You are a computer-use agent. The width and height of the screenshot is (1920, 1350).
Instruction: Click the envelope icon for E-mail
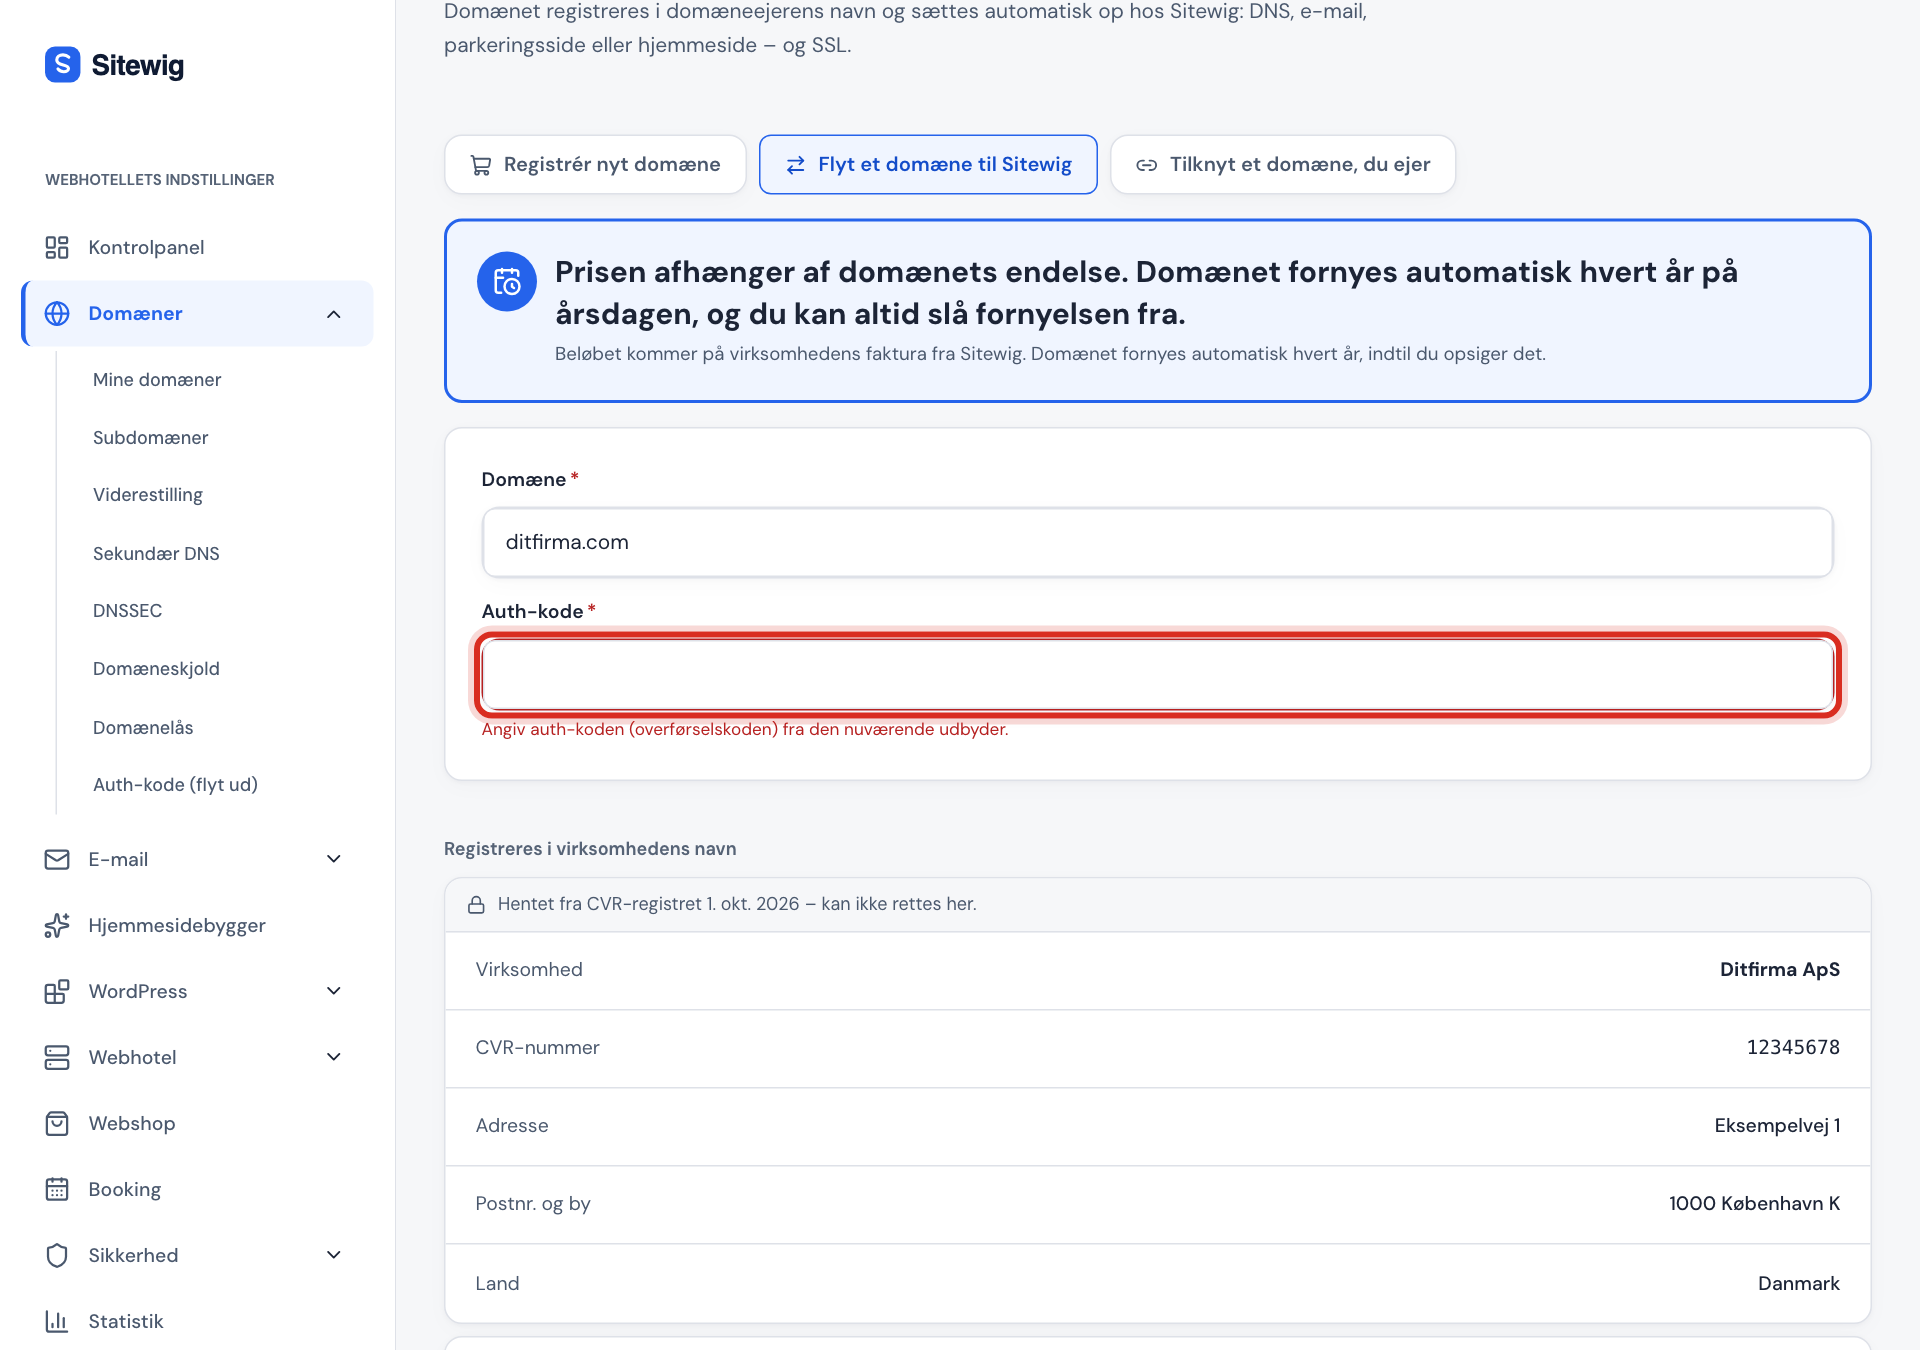[57, 859]
